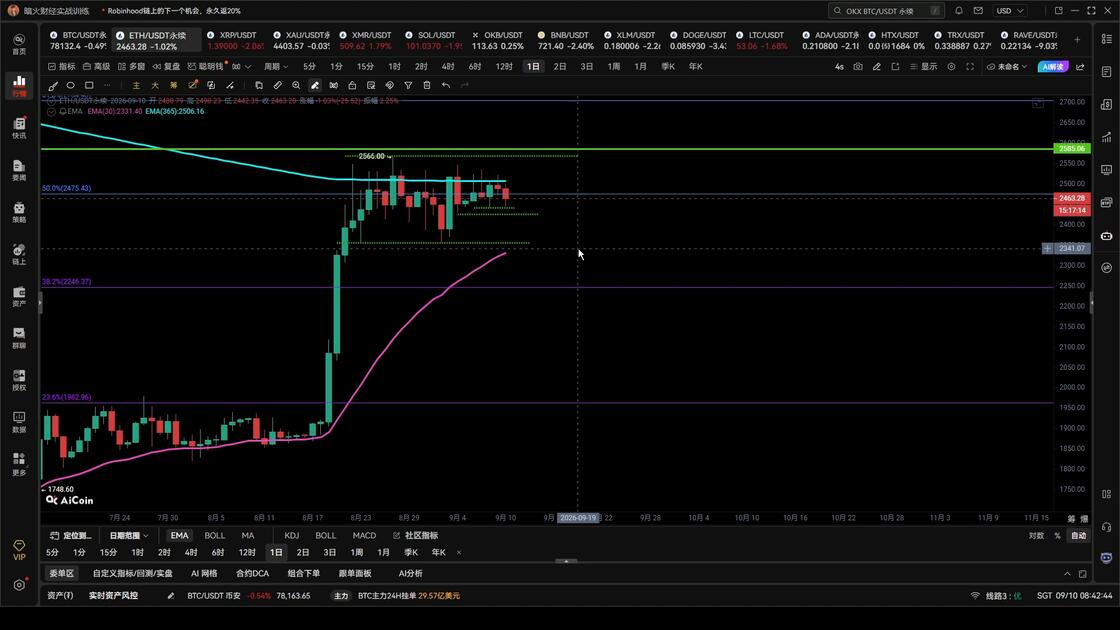Click the red 2463.28 current price label

pos(1071,198)
